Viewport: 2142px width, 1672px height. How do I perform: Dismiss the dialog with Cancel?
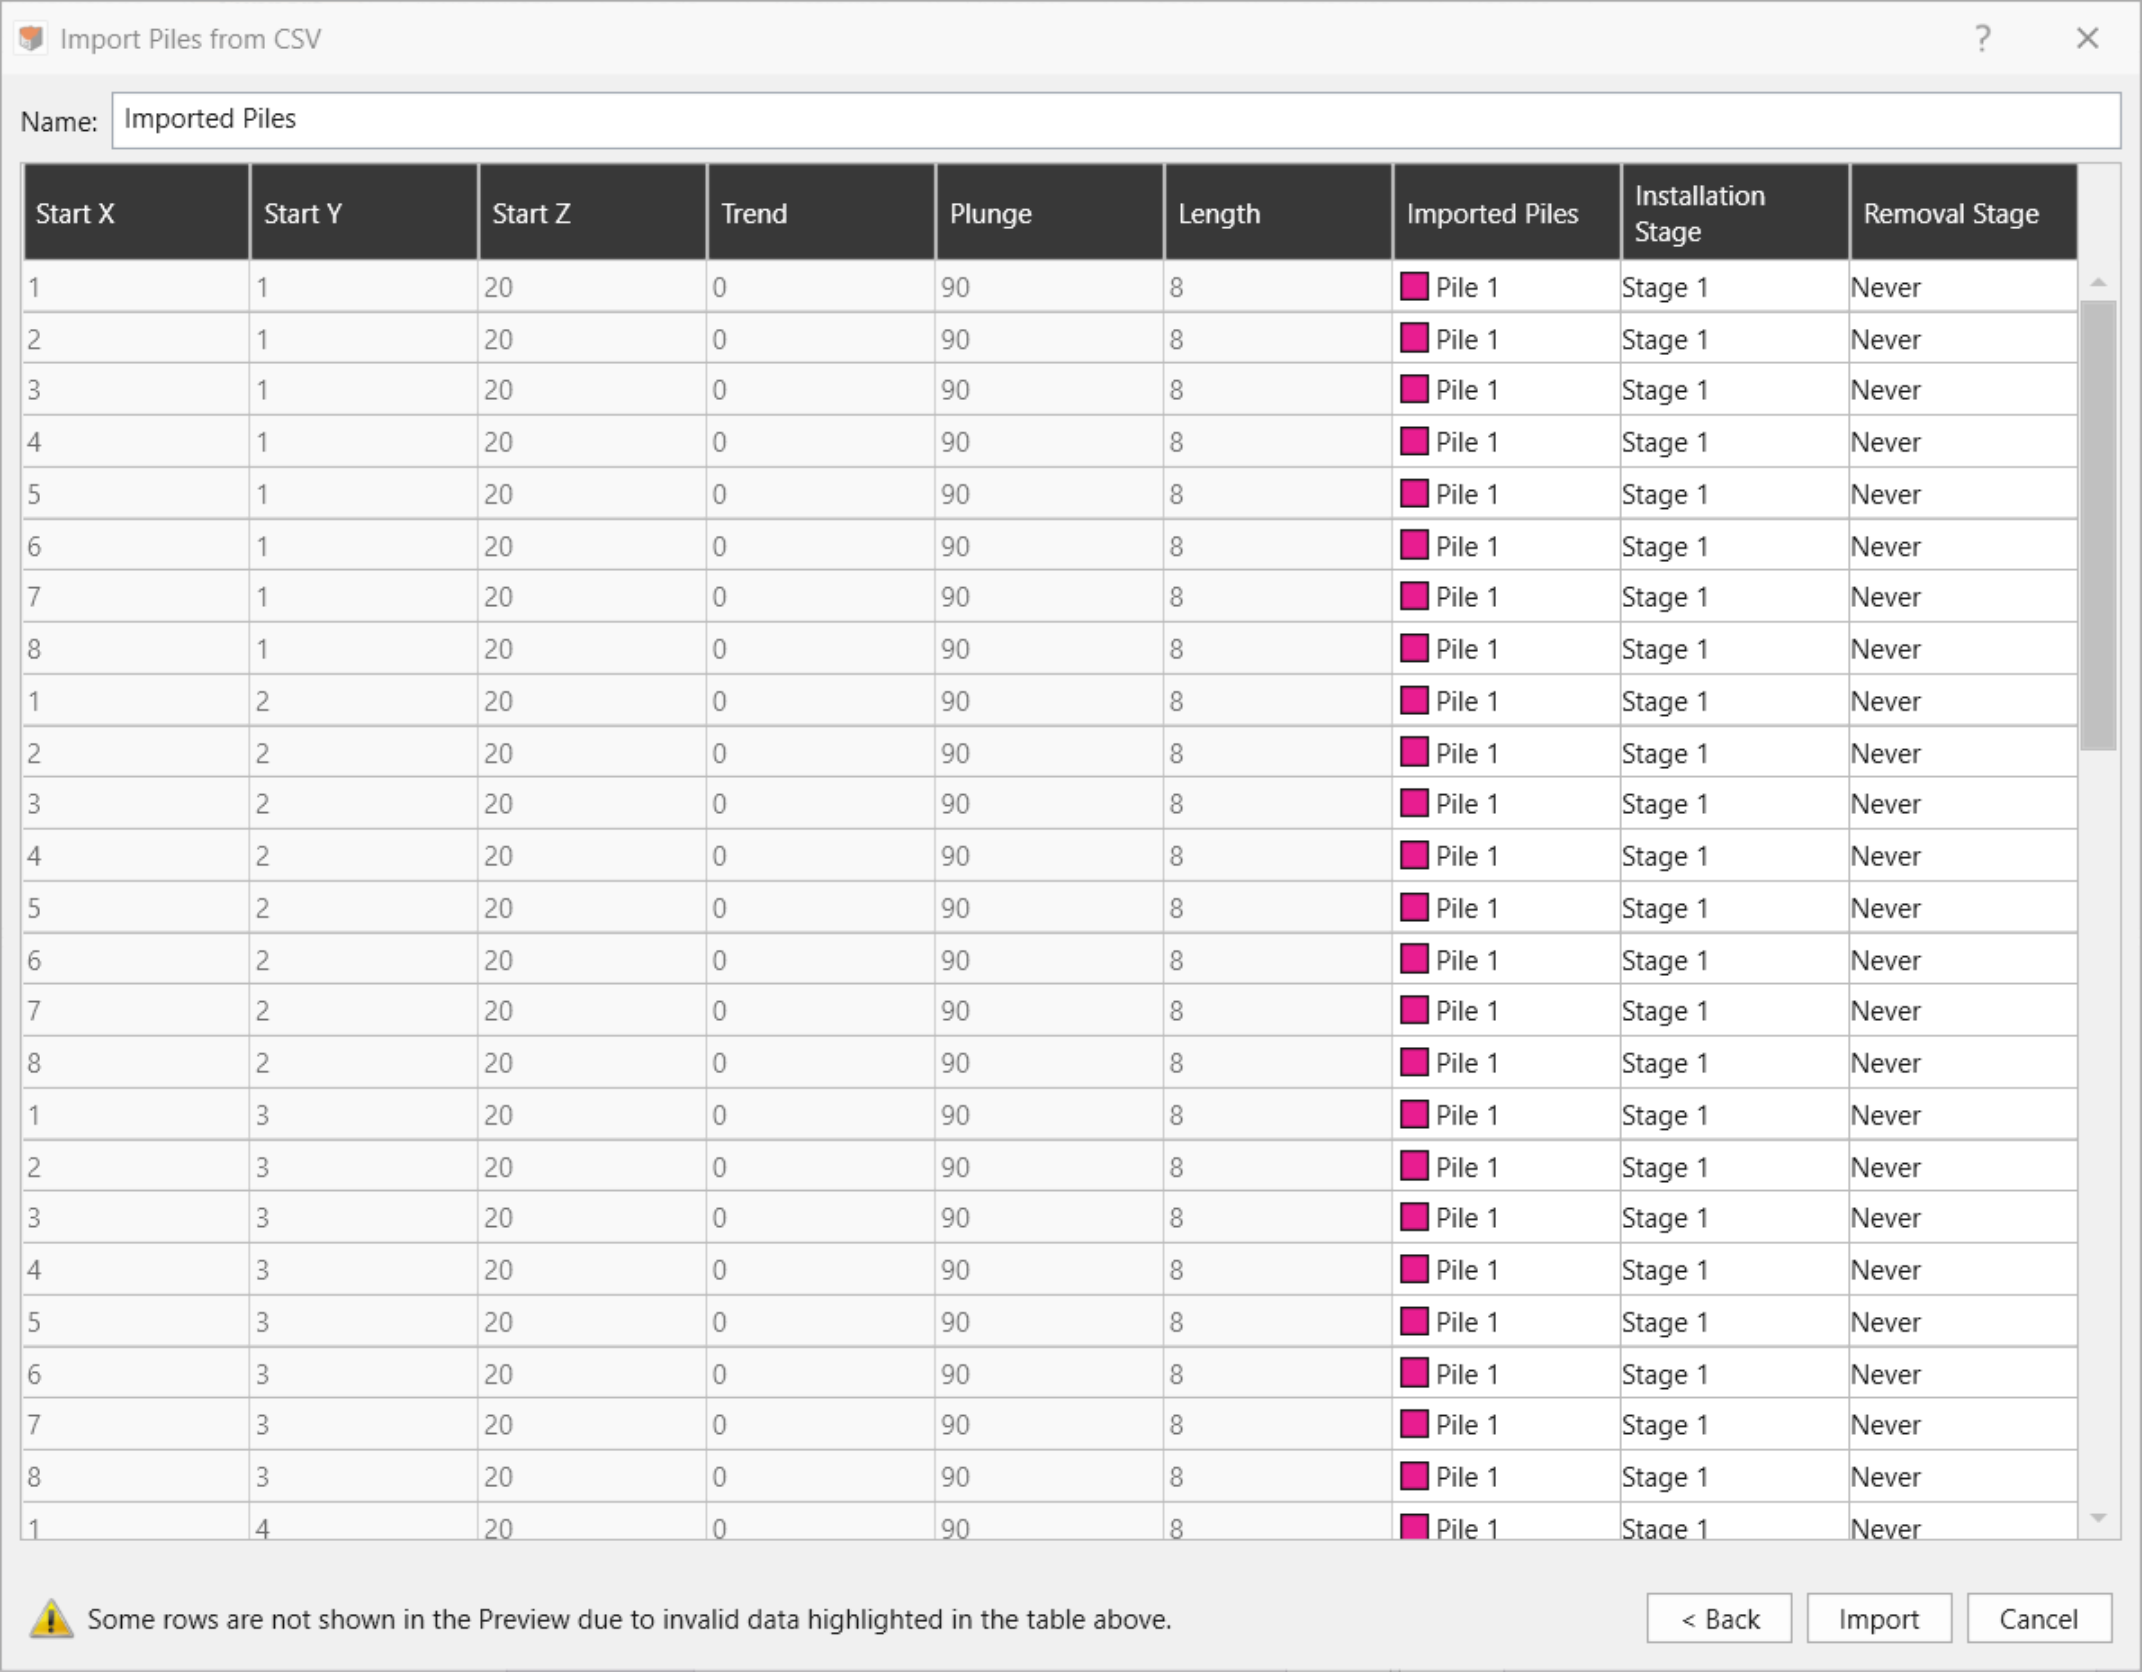[2038, 1618]
